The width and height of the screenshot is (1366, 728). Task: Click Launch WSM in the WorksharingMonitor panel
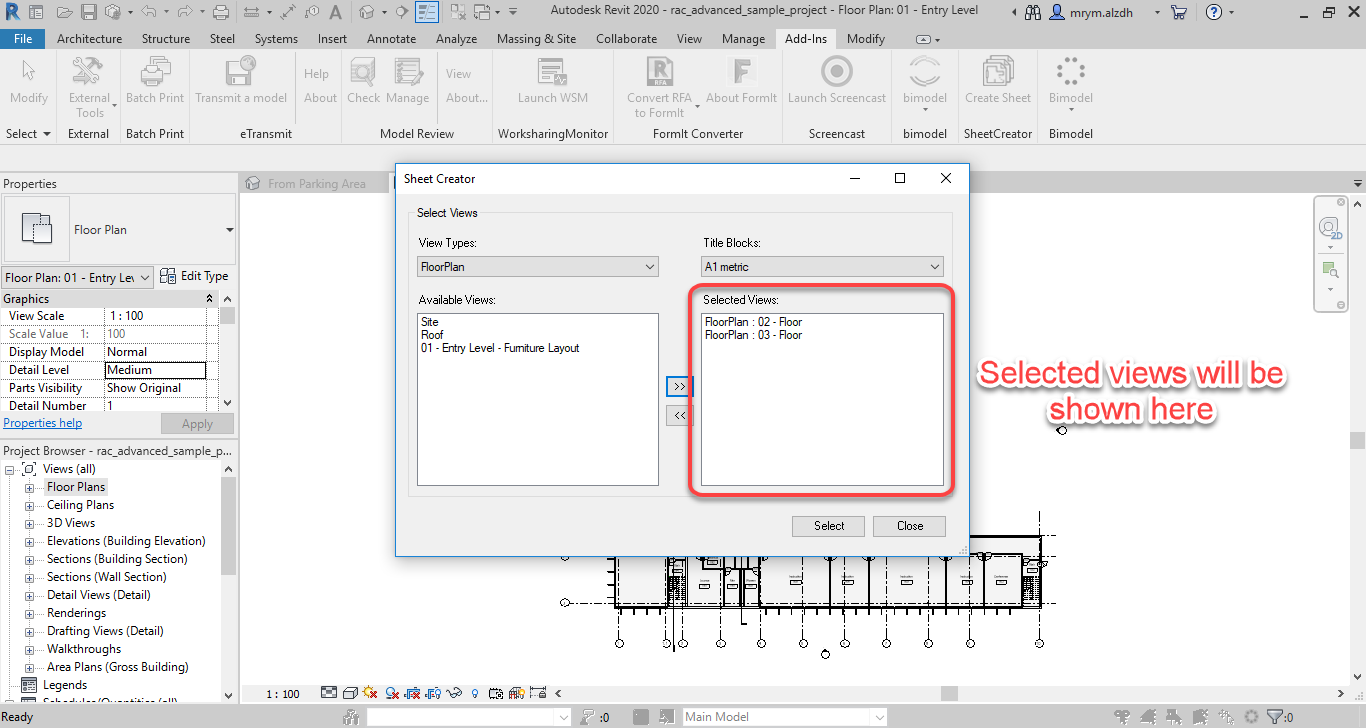(x=553, y=80)
